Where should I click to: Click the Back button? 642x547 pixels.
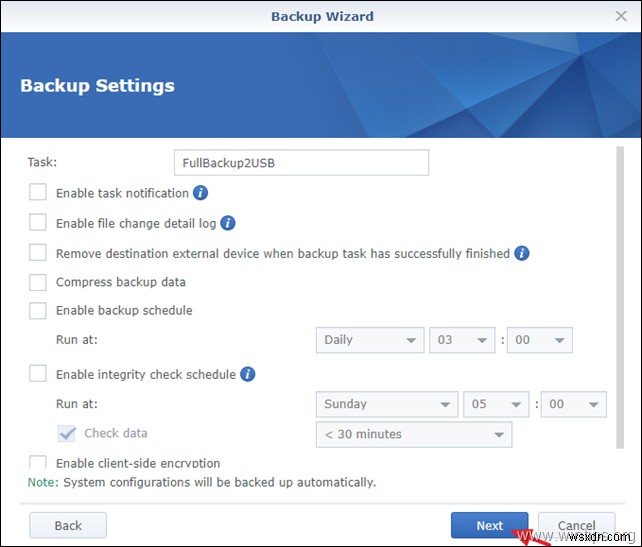pyautogui.click(x=68, y=525)
